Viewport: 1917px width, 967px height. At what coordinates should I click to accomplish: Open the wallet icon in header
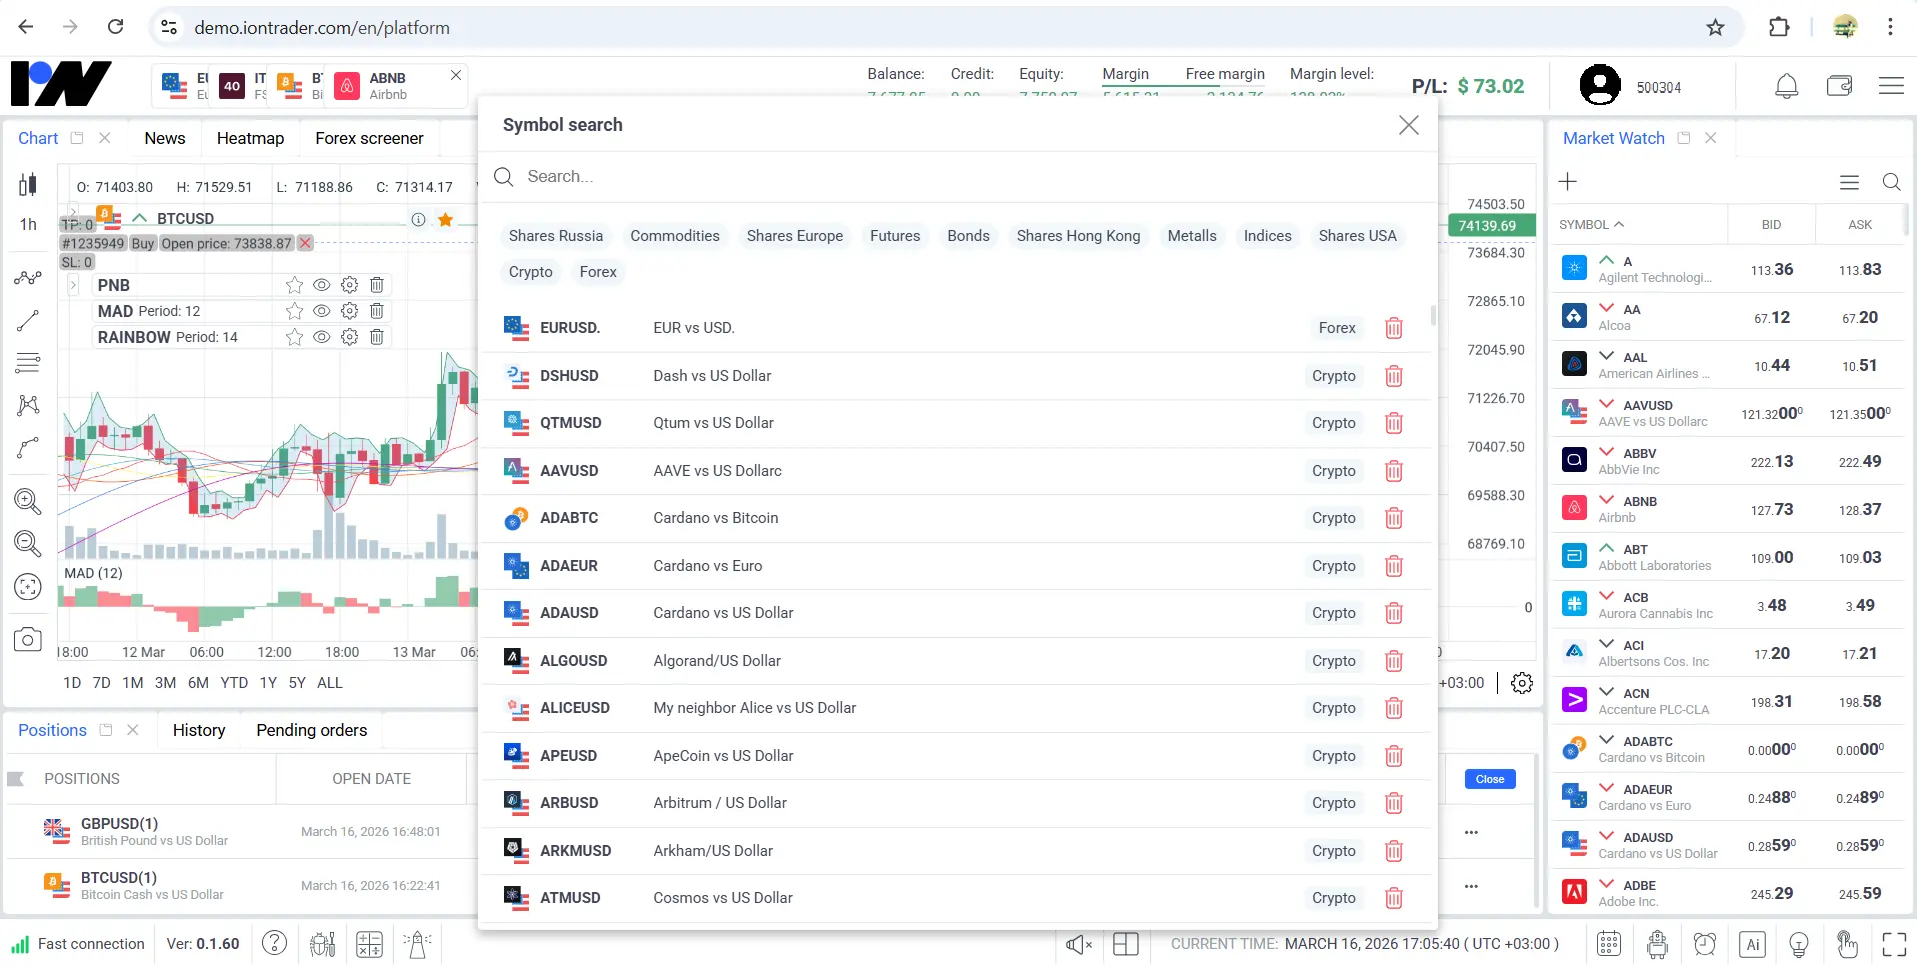1839,87
